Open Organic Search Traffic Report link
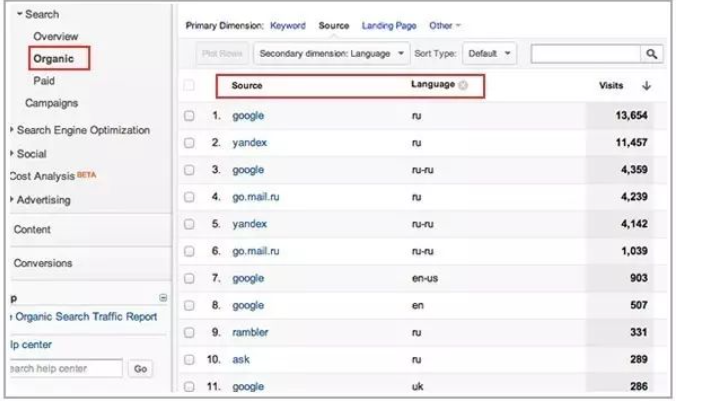713x403 pixels. [85, 317]
